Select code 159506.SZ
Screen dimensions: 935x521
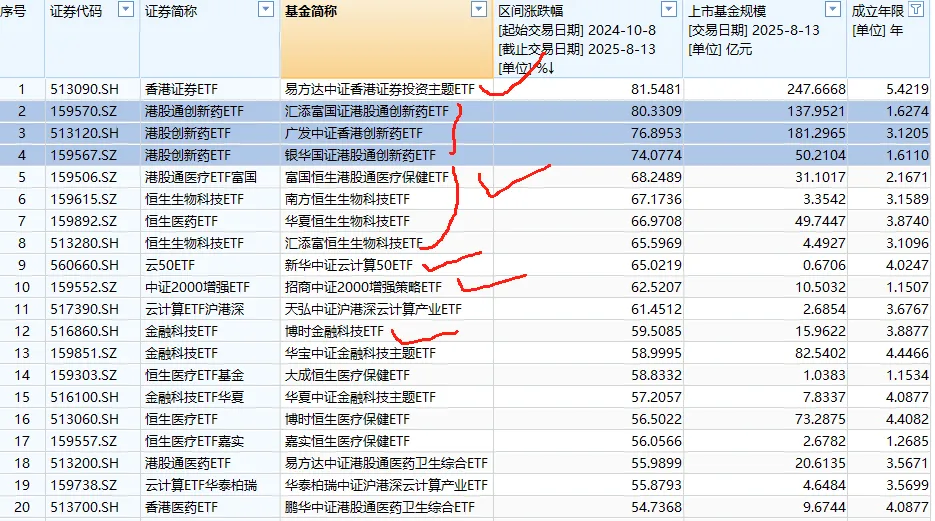point(83,178)
